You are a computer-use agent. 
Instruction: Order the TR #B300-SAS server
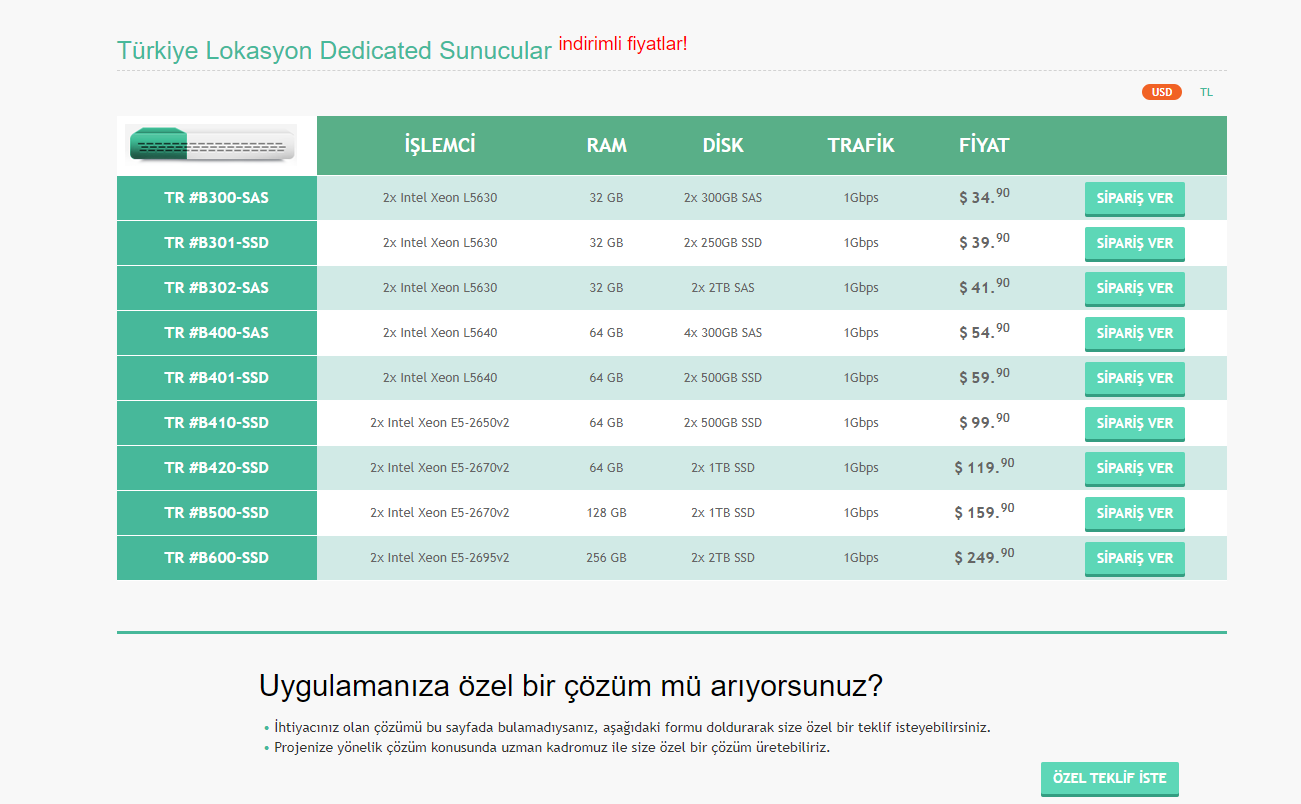pyautogui.click(x=1135, y=199)
